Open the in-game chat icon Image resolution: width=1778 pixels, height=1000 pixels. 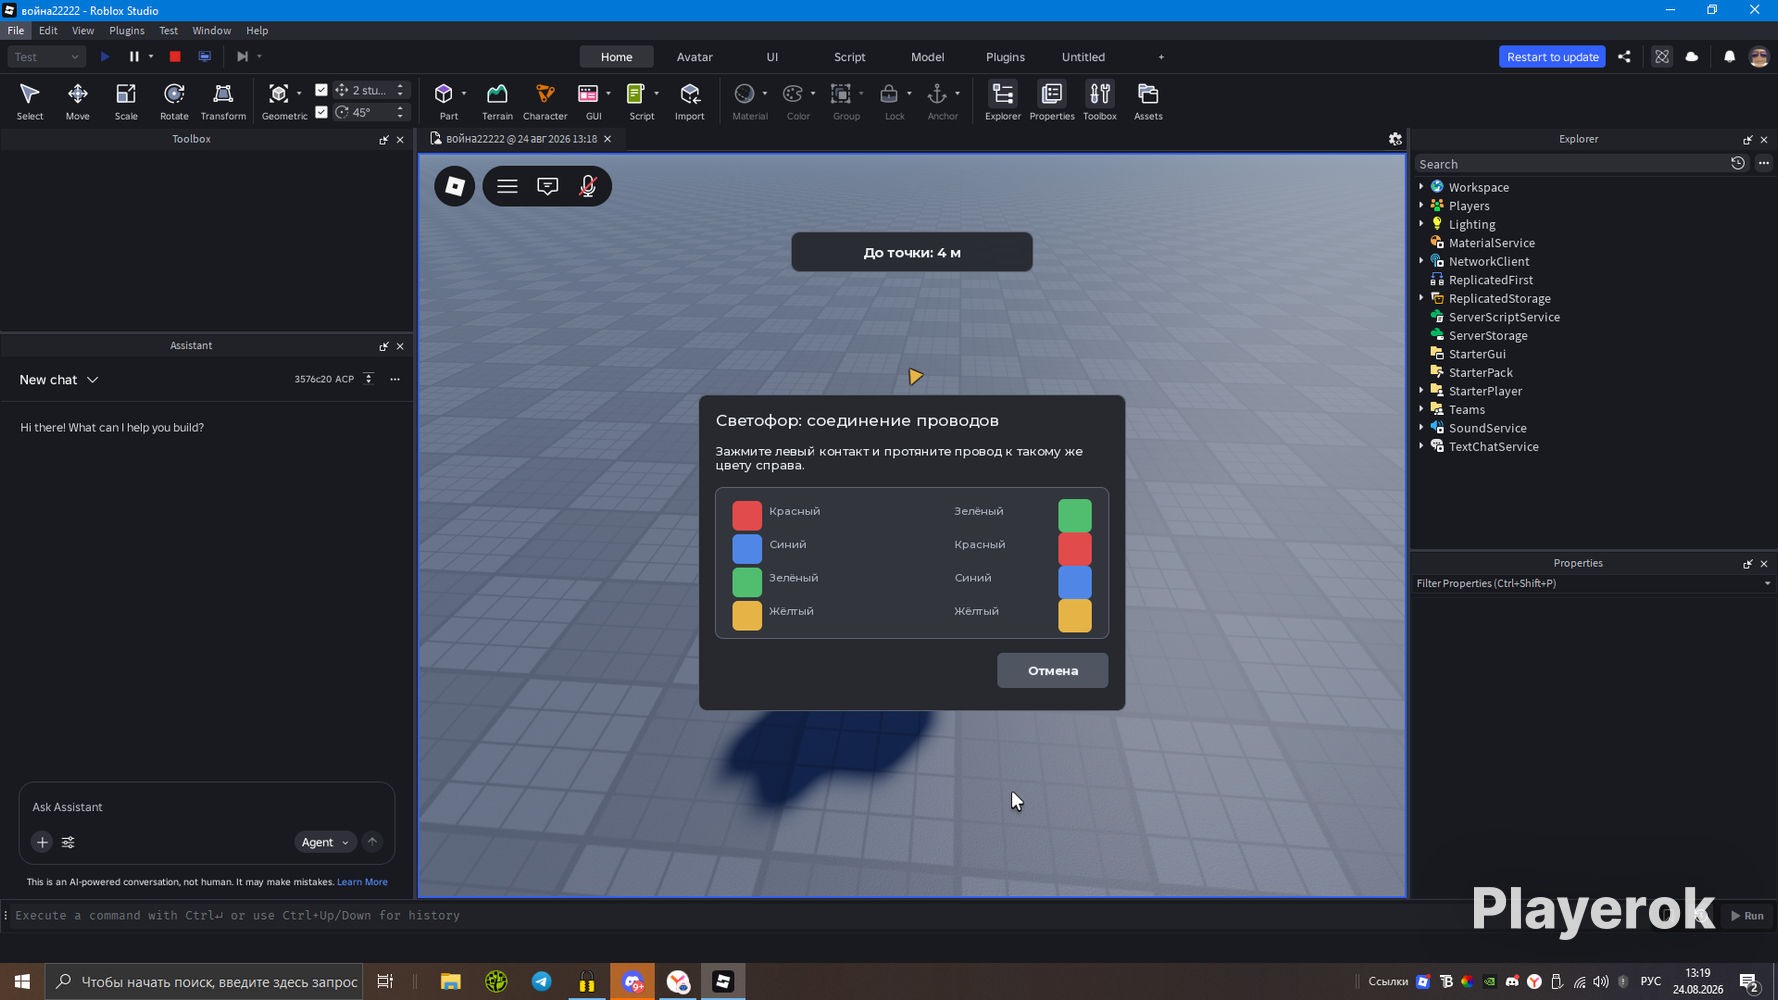(x=548, y=186)
